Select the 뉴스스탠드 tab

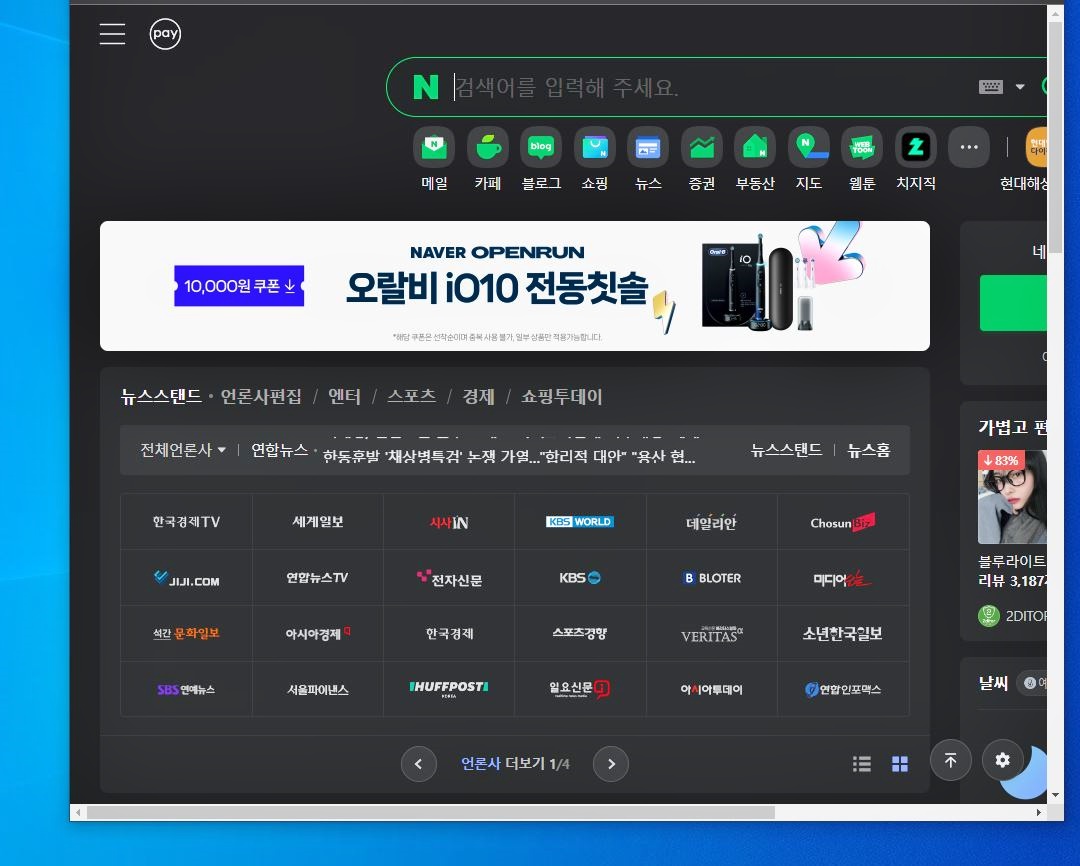[x=160, y=396]
